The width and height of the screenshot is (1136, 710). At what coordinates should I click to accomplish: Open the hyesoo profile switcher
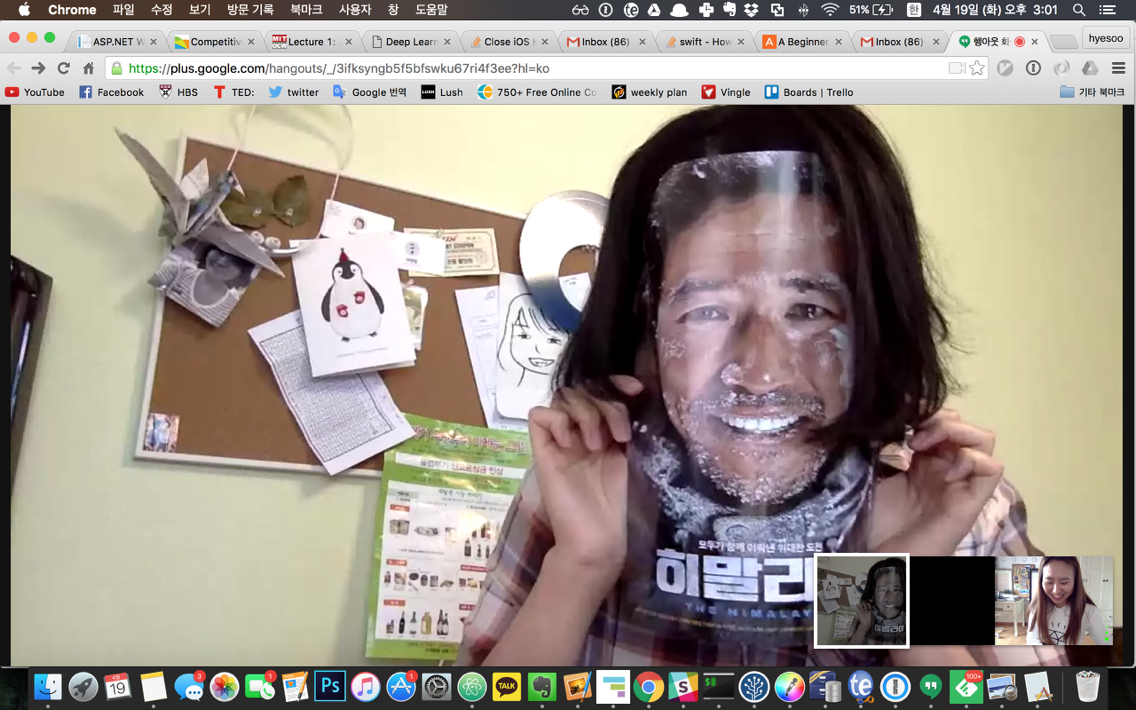point(1106,38)
